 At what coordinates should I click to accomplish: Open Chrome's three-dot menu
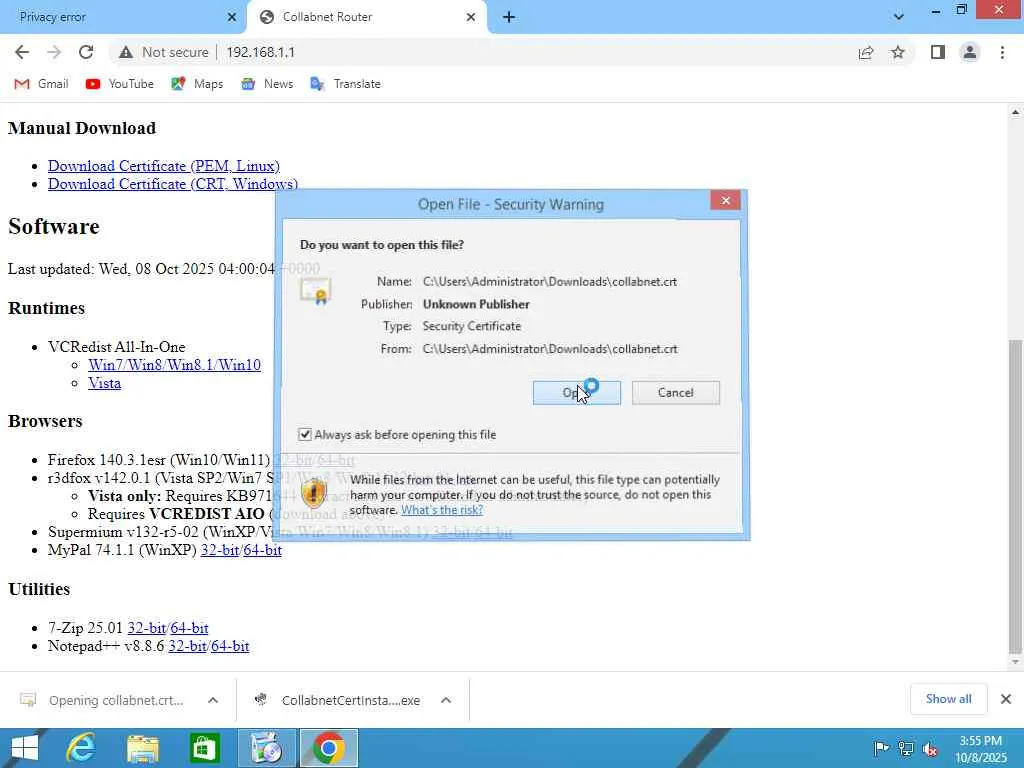coord(1002,52)
